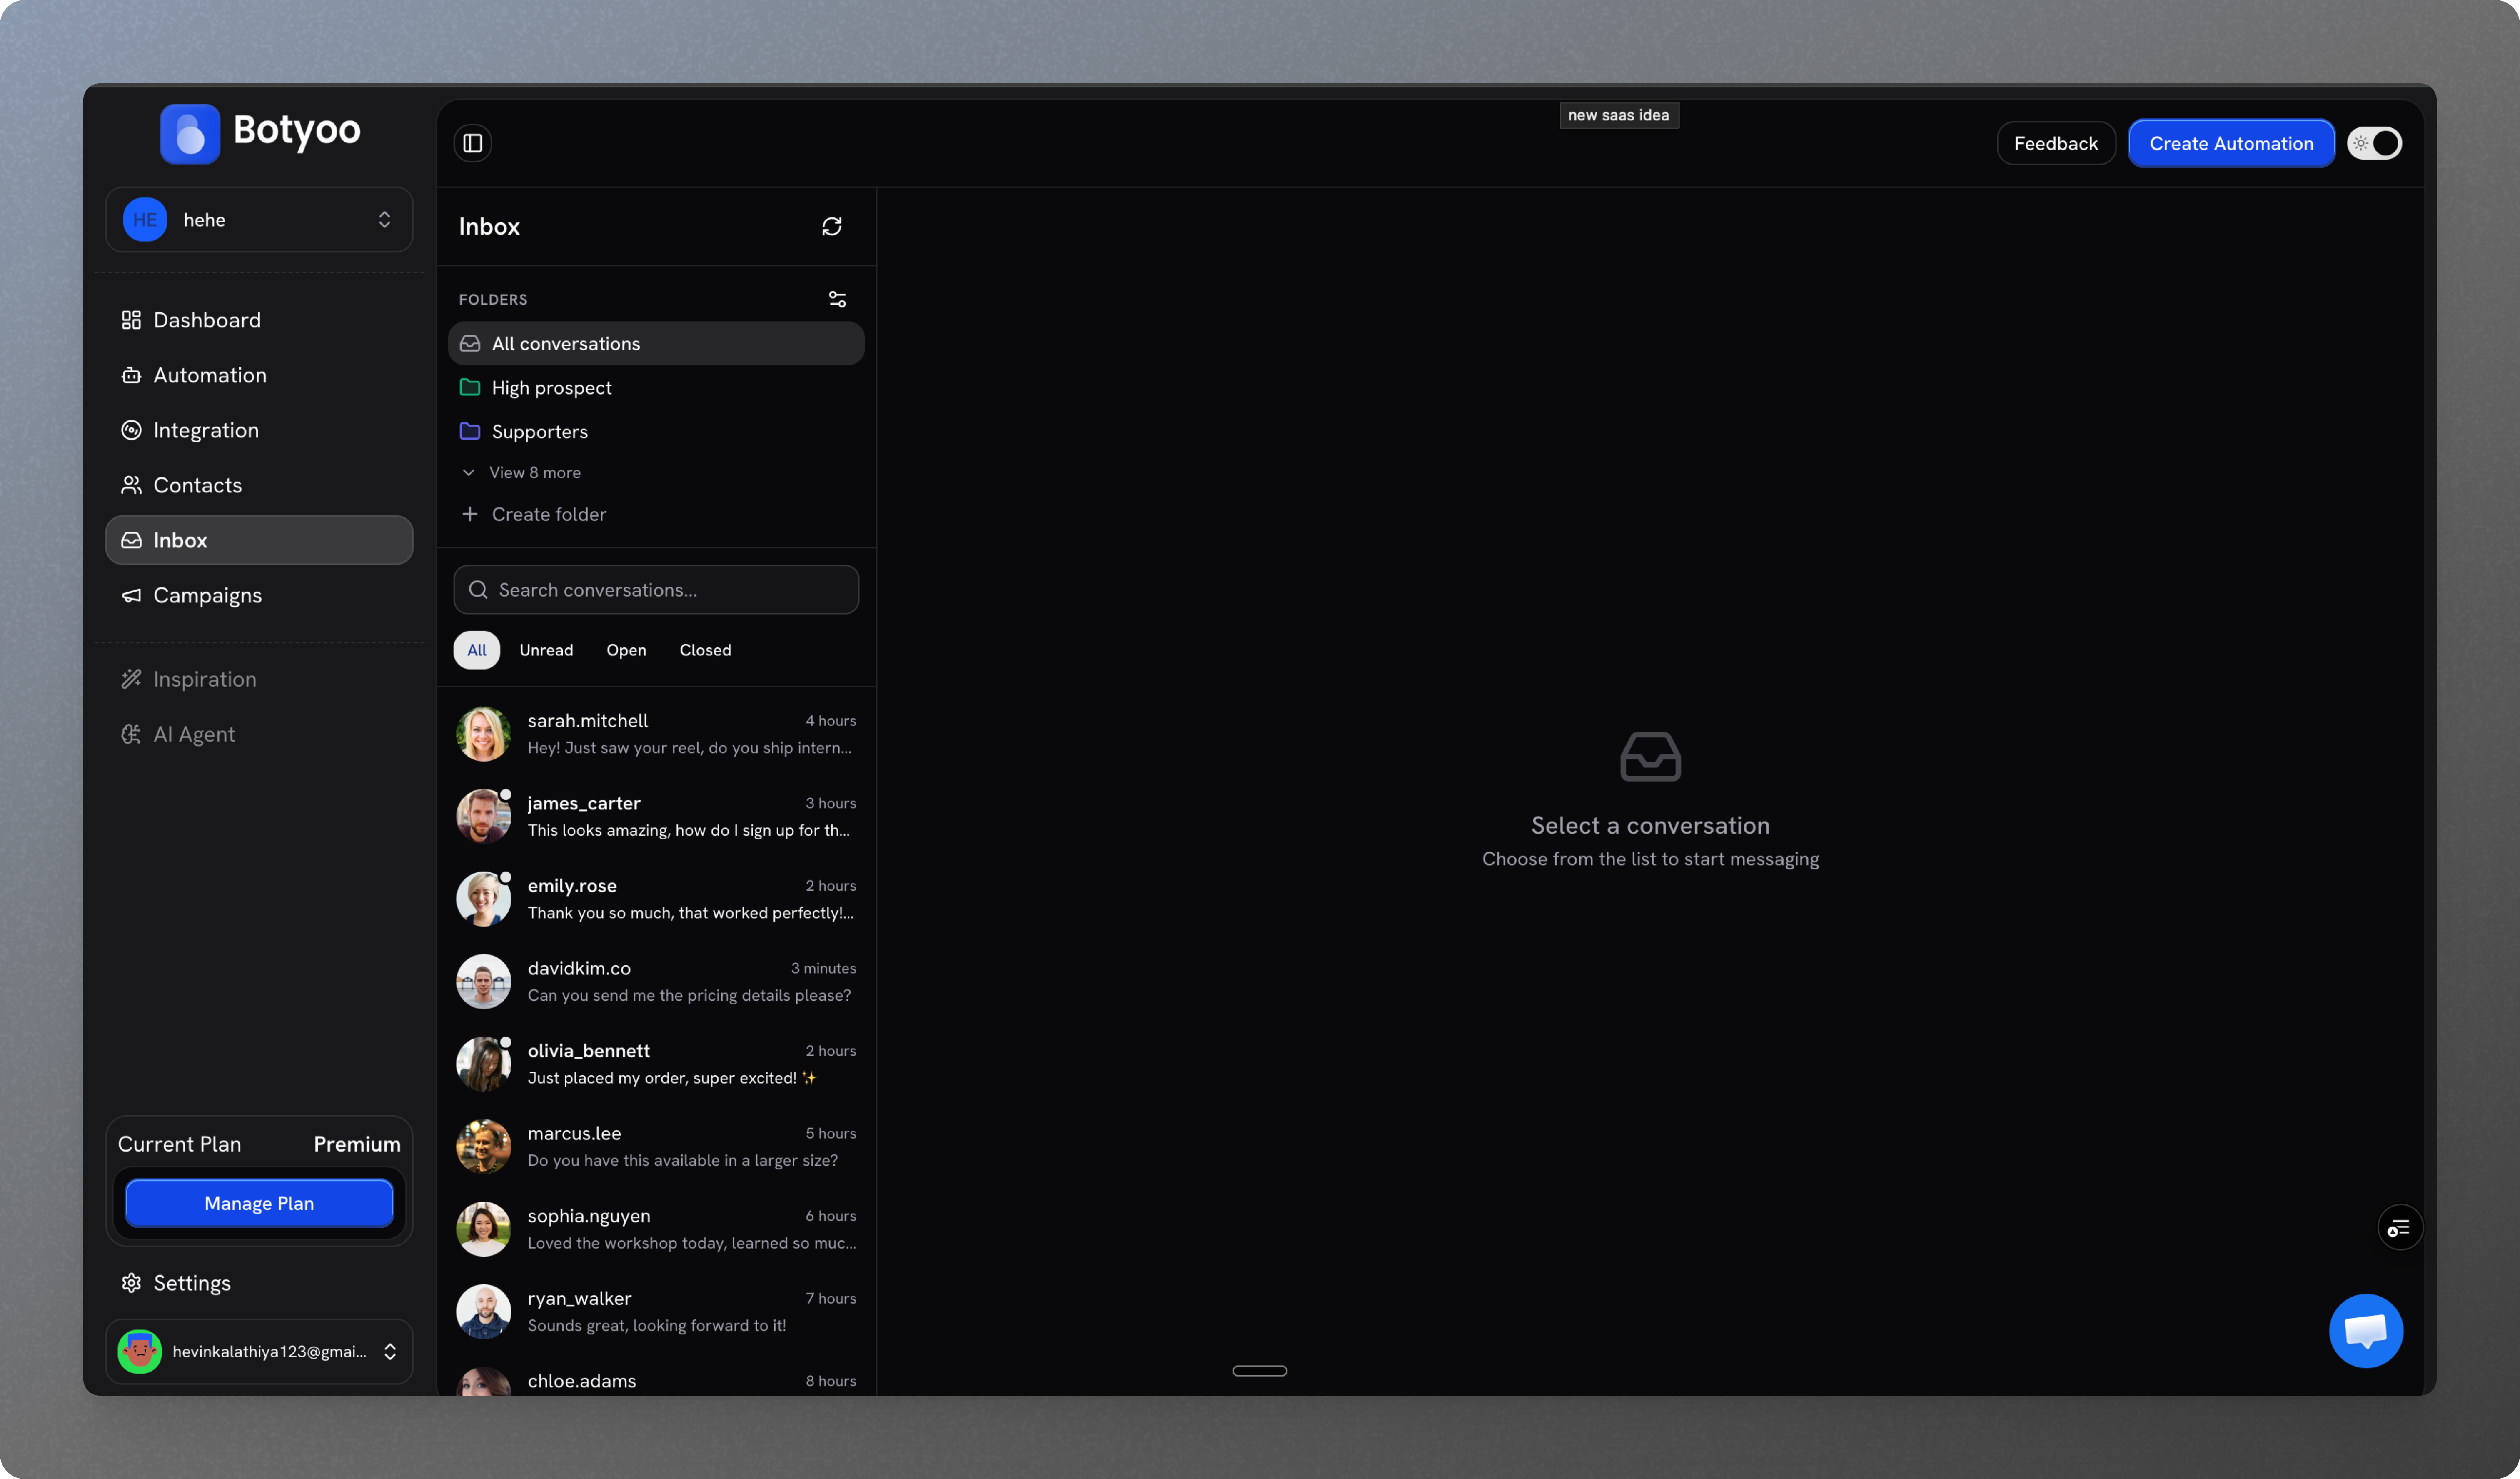Click the search magnifier icon
This screenshot has width=2520, height=1479.
(x=478, y=590)
